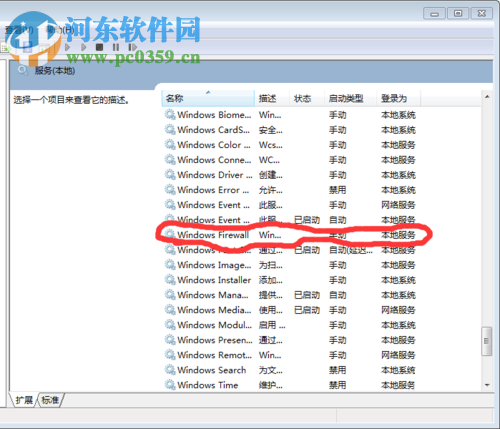Click gear icon of Windows CardS... service

[x=170, y=130]
